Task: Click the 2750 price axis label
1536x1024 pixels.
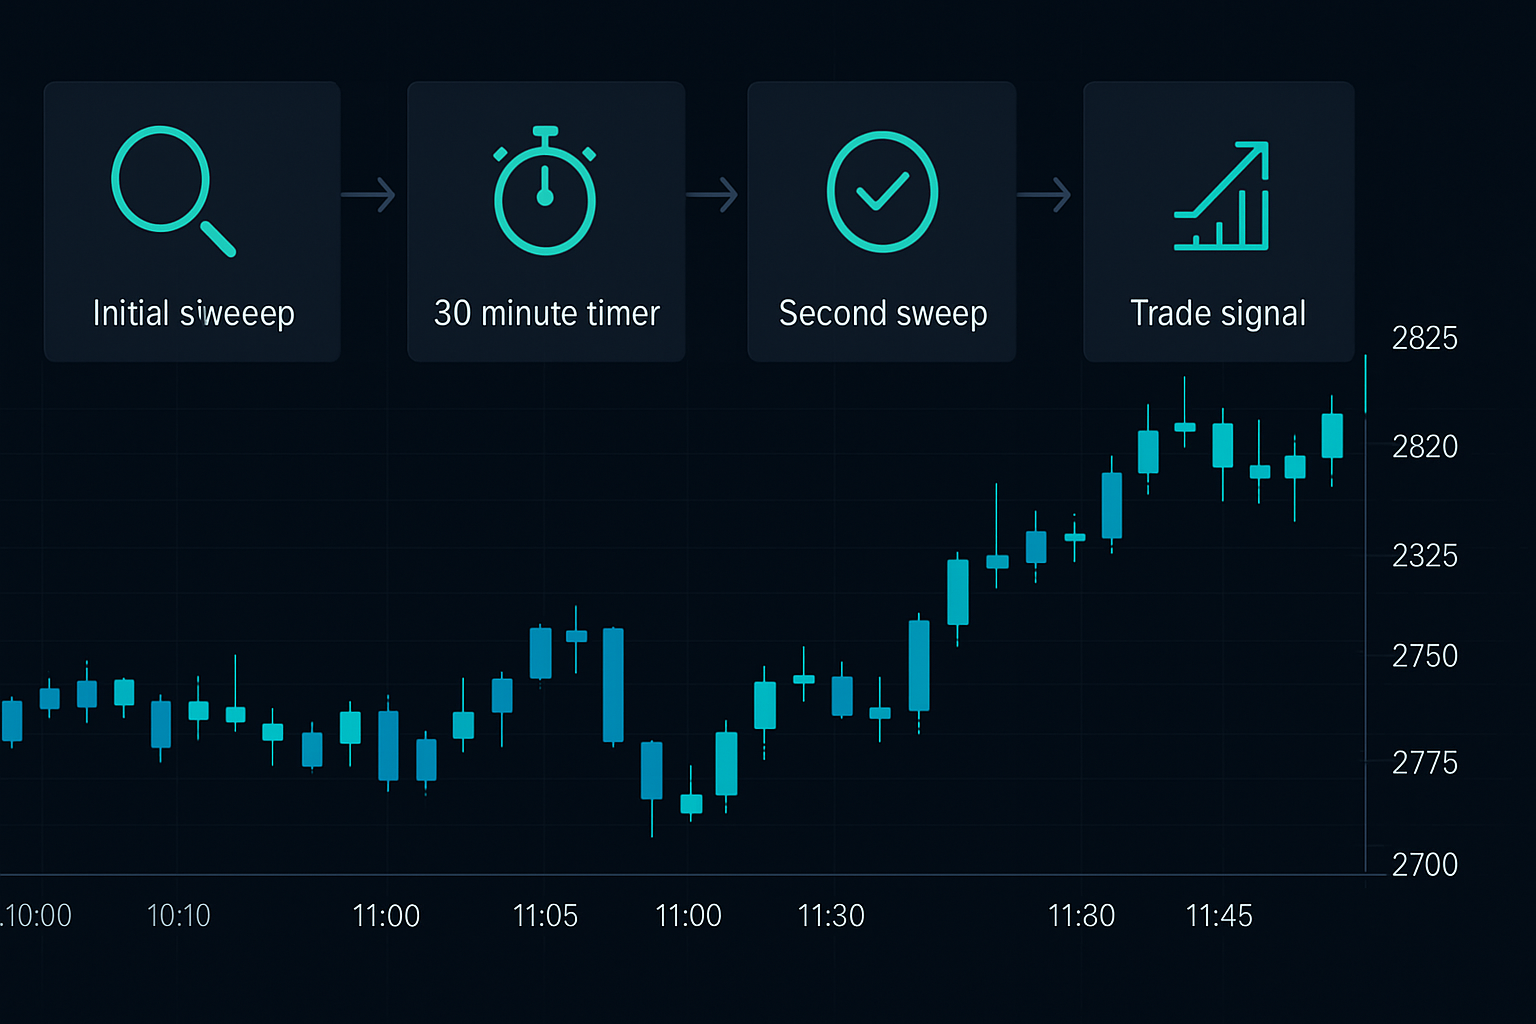Action: click(x=1425, y=656)
